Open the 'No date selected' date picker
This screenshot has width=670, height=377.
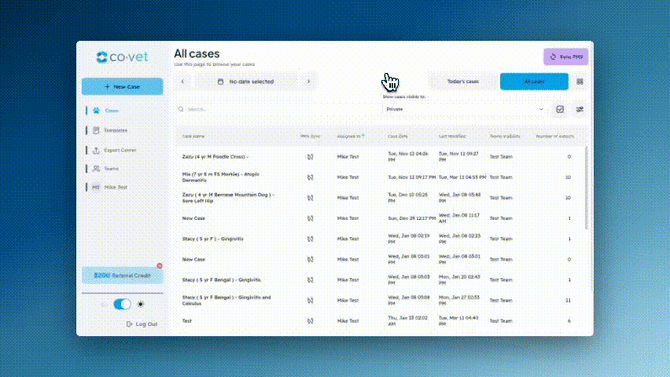[x=246, y=81]
